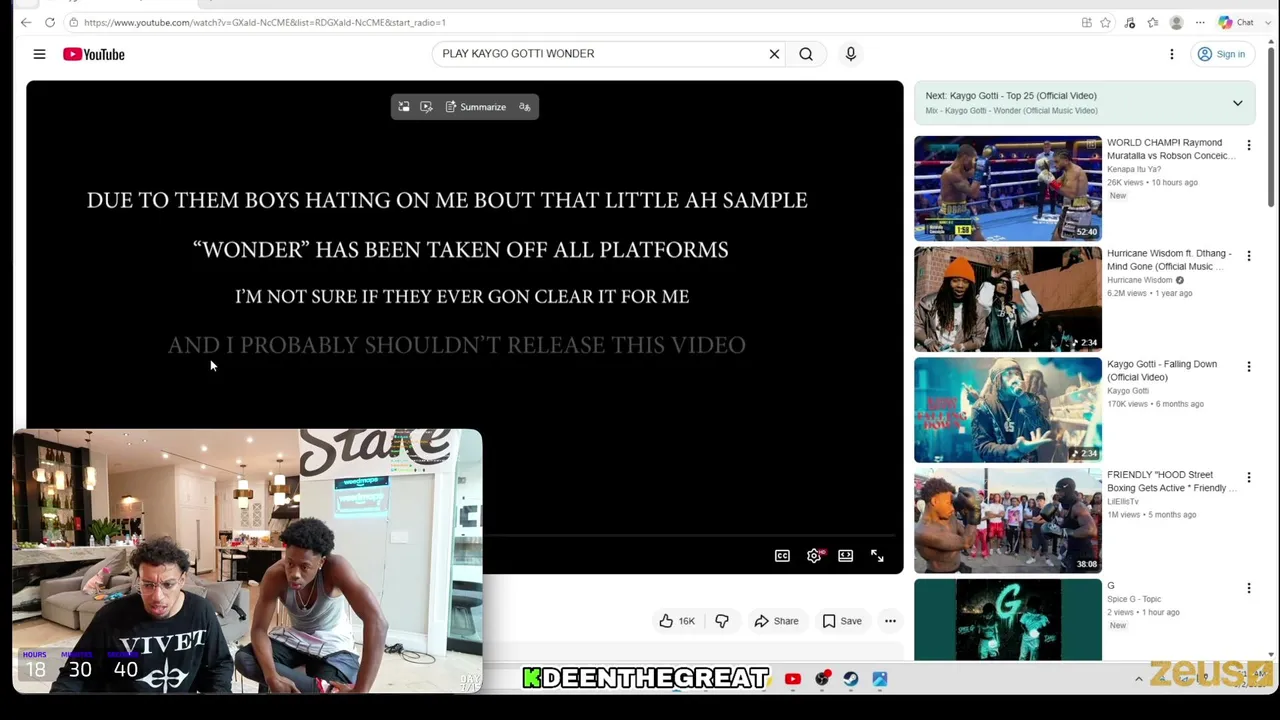1280x720 pixels.
Task: Open the taskbar app with red badge
Action: [822, 680]
